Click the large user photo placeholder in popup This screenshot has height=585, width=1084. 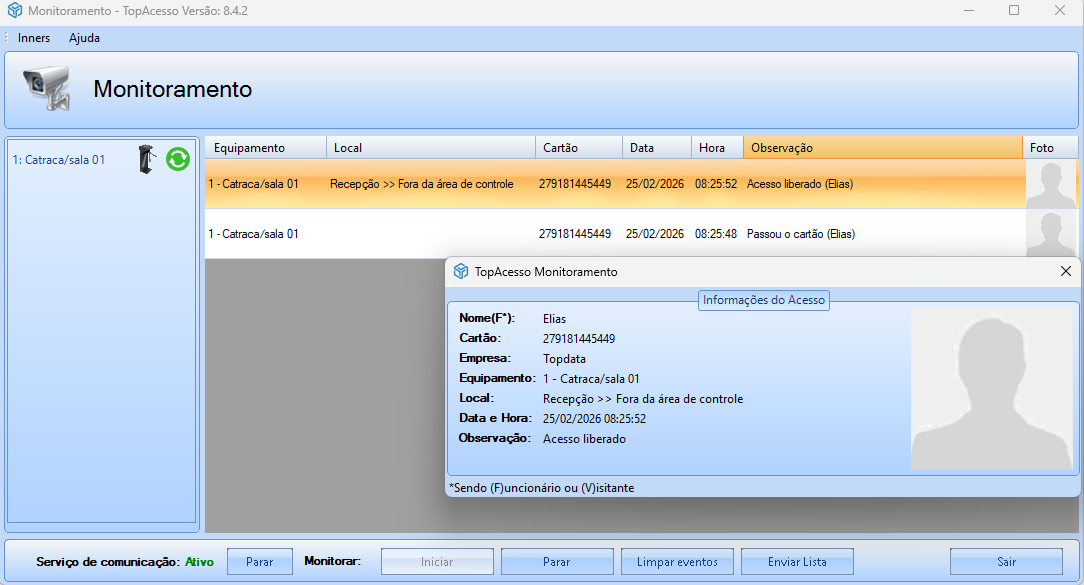coord(991,389)
